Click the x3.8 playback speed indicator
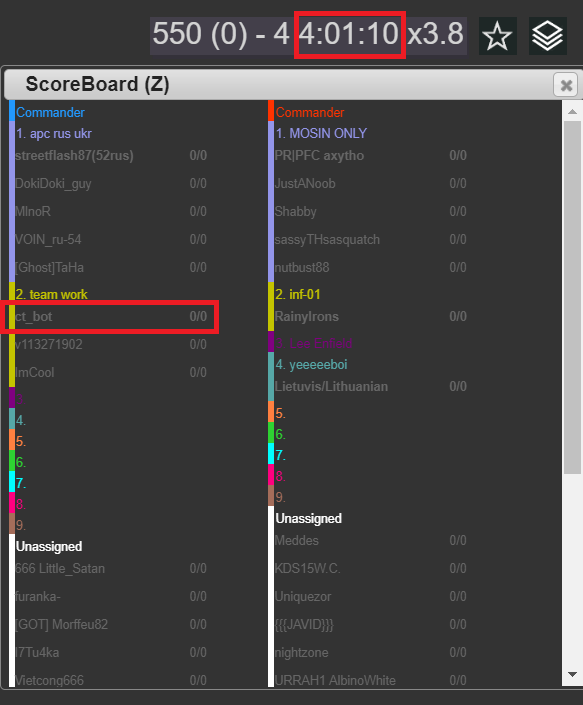 [435, 35]
